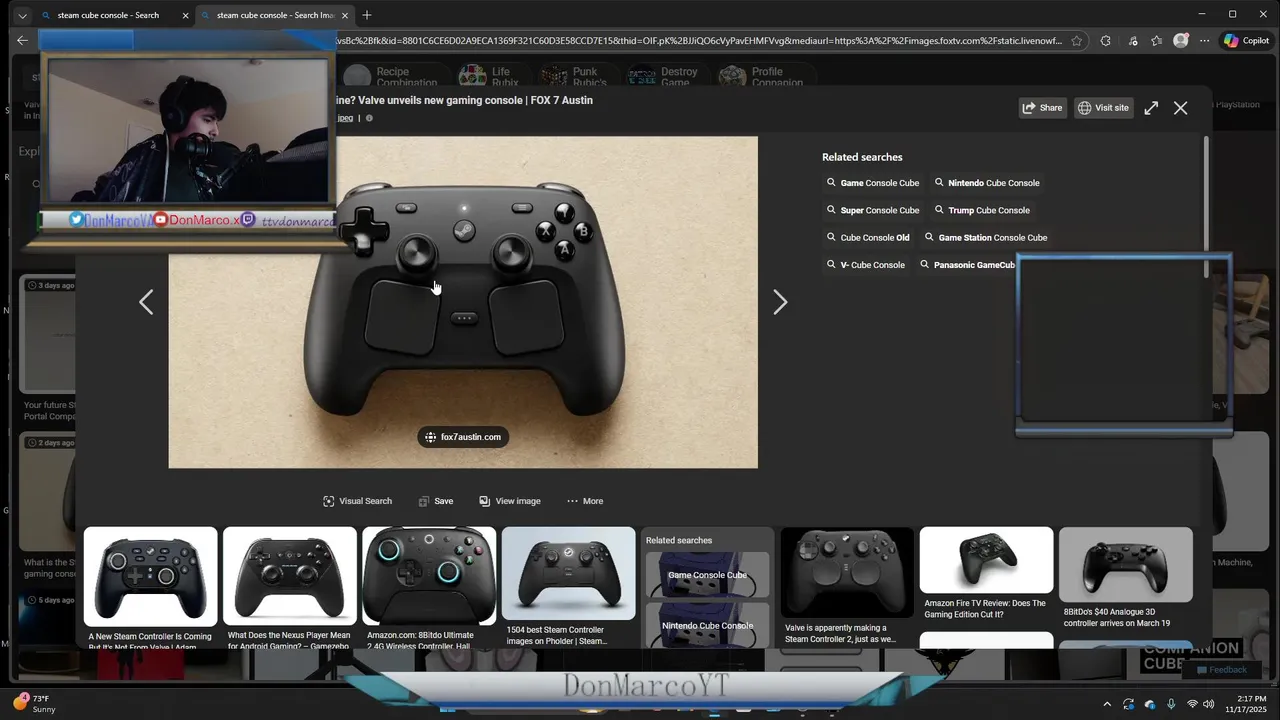This screenshot has width=1280, height=720.
Task: Click the Feedback button
Action: (x=1221, y=670)
